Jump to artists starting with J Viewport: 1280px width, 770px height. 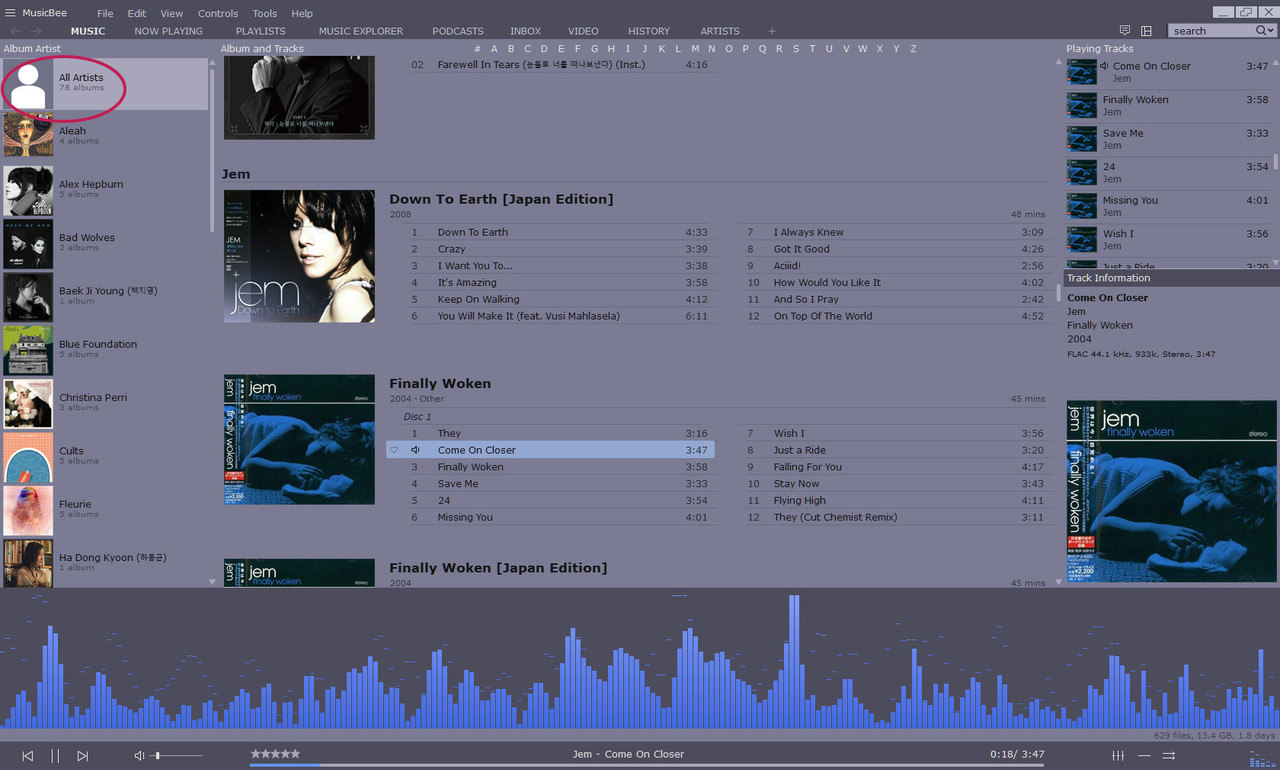coord(645,48)
